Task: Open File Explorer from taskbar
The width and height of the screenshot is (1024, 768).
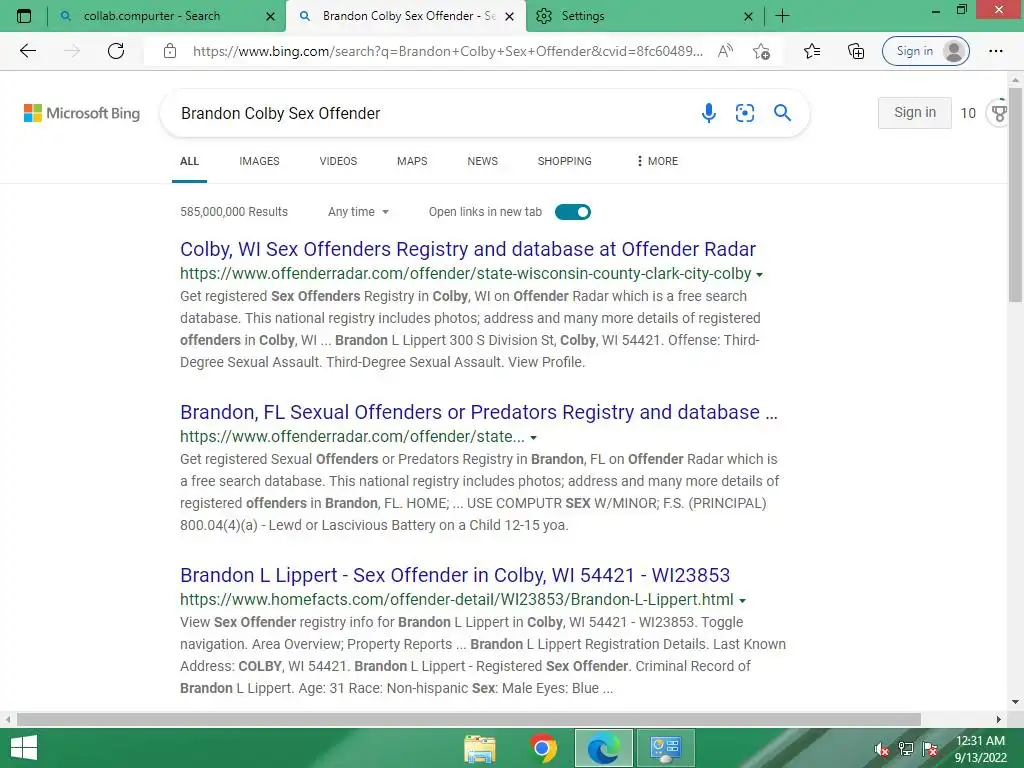Action: [x=480, y=748]
